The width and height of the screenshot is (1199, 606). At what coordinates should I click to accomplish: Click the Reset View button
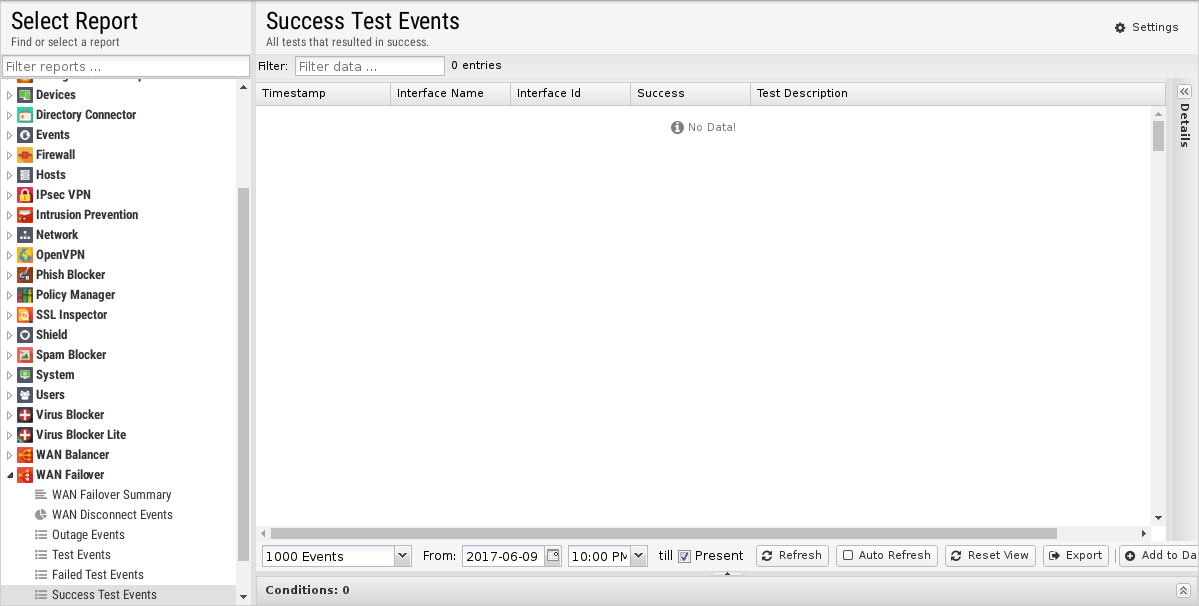pyautogui.click(x=990, y=556)
